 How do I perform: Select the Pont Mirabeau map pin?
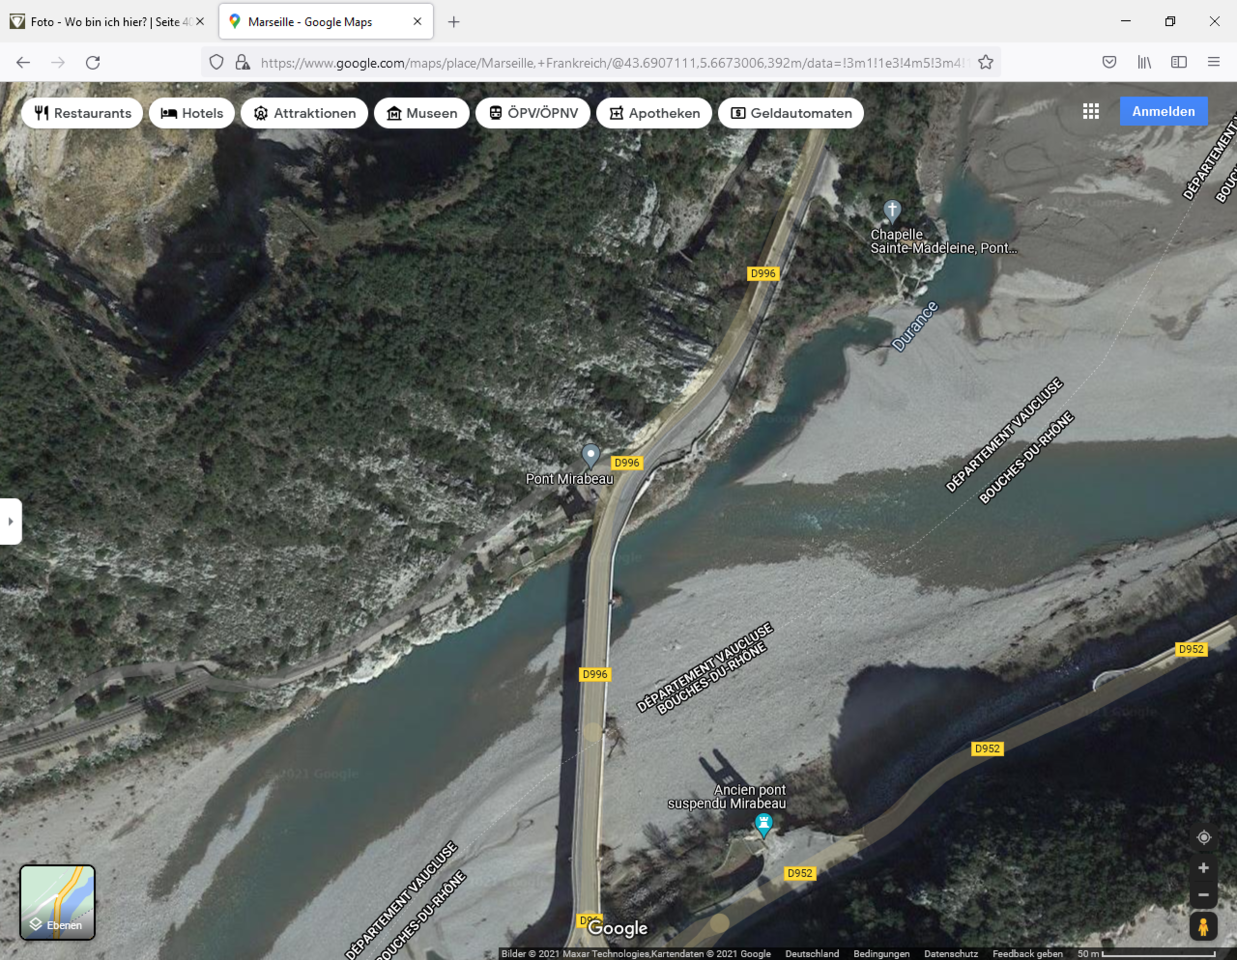[591, 456]
